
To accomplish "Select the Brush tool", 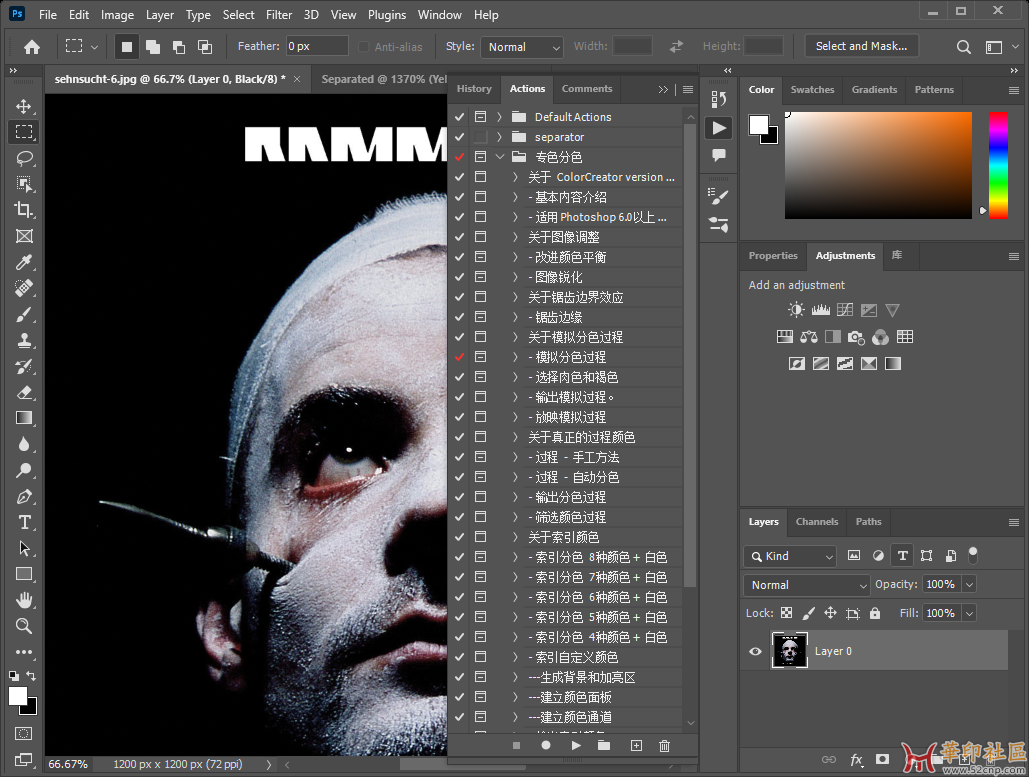I will (24, 314).
